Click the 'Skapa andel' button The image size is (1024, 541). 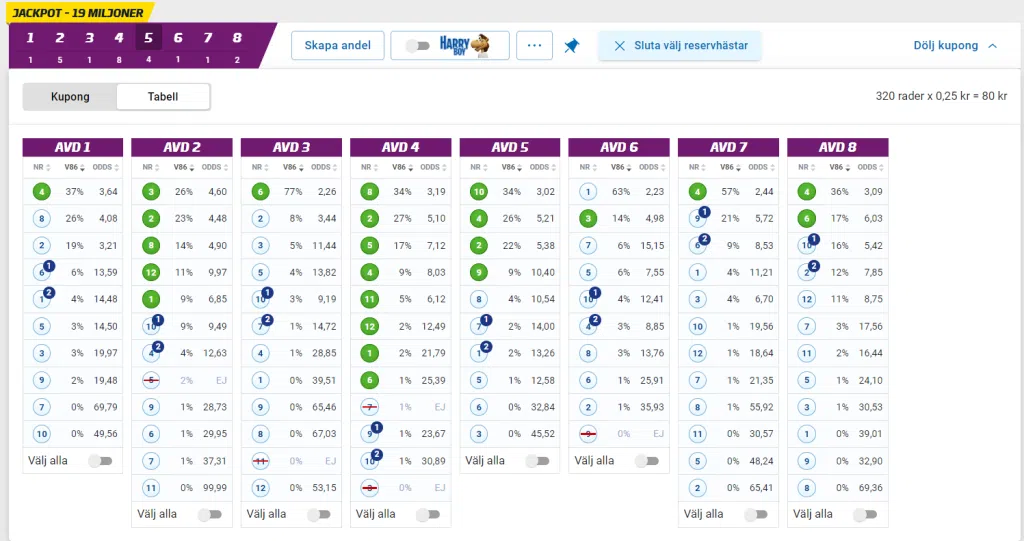point(338,46)
